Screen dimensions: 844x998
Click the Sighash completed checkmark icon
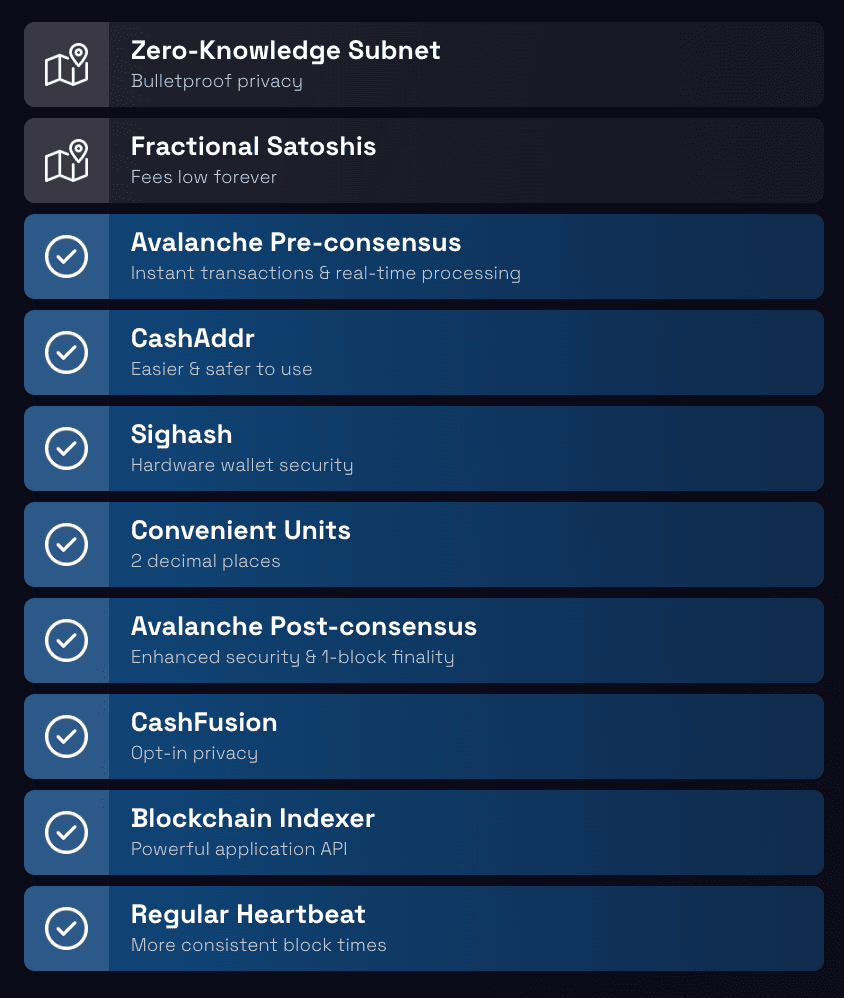pyautogui.click(x=67, y=449)
